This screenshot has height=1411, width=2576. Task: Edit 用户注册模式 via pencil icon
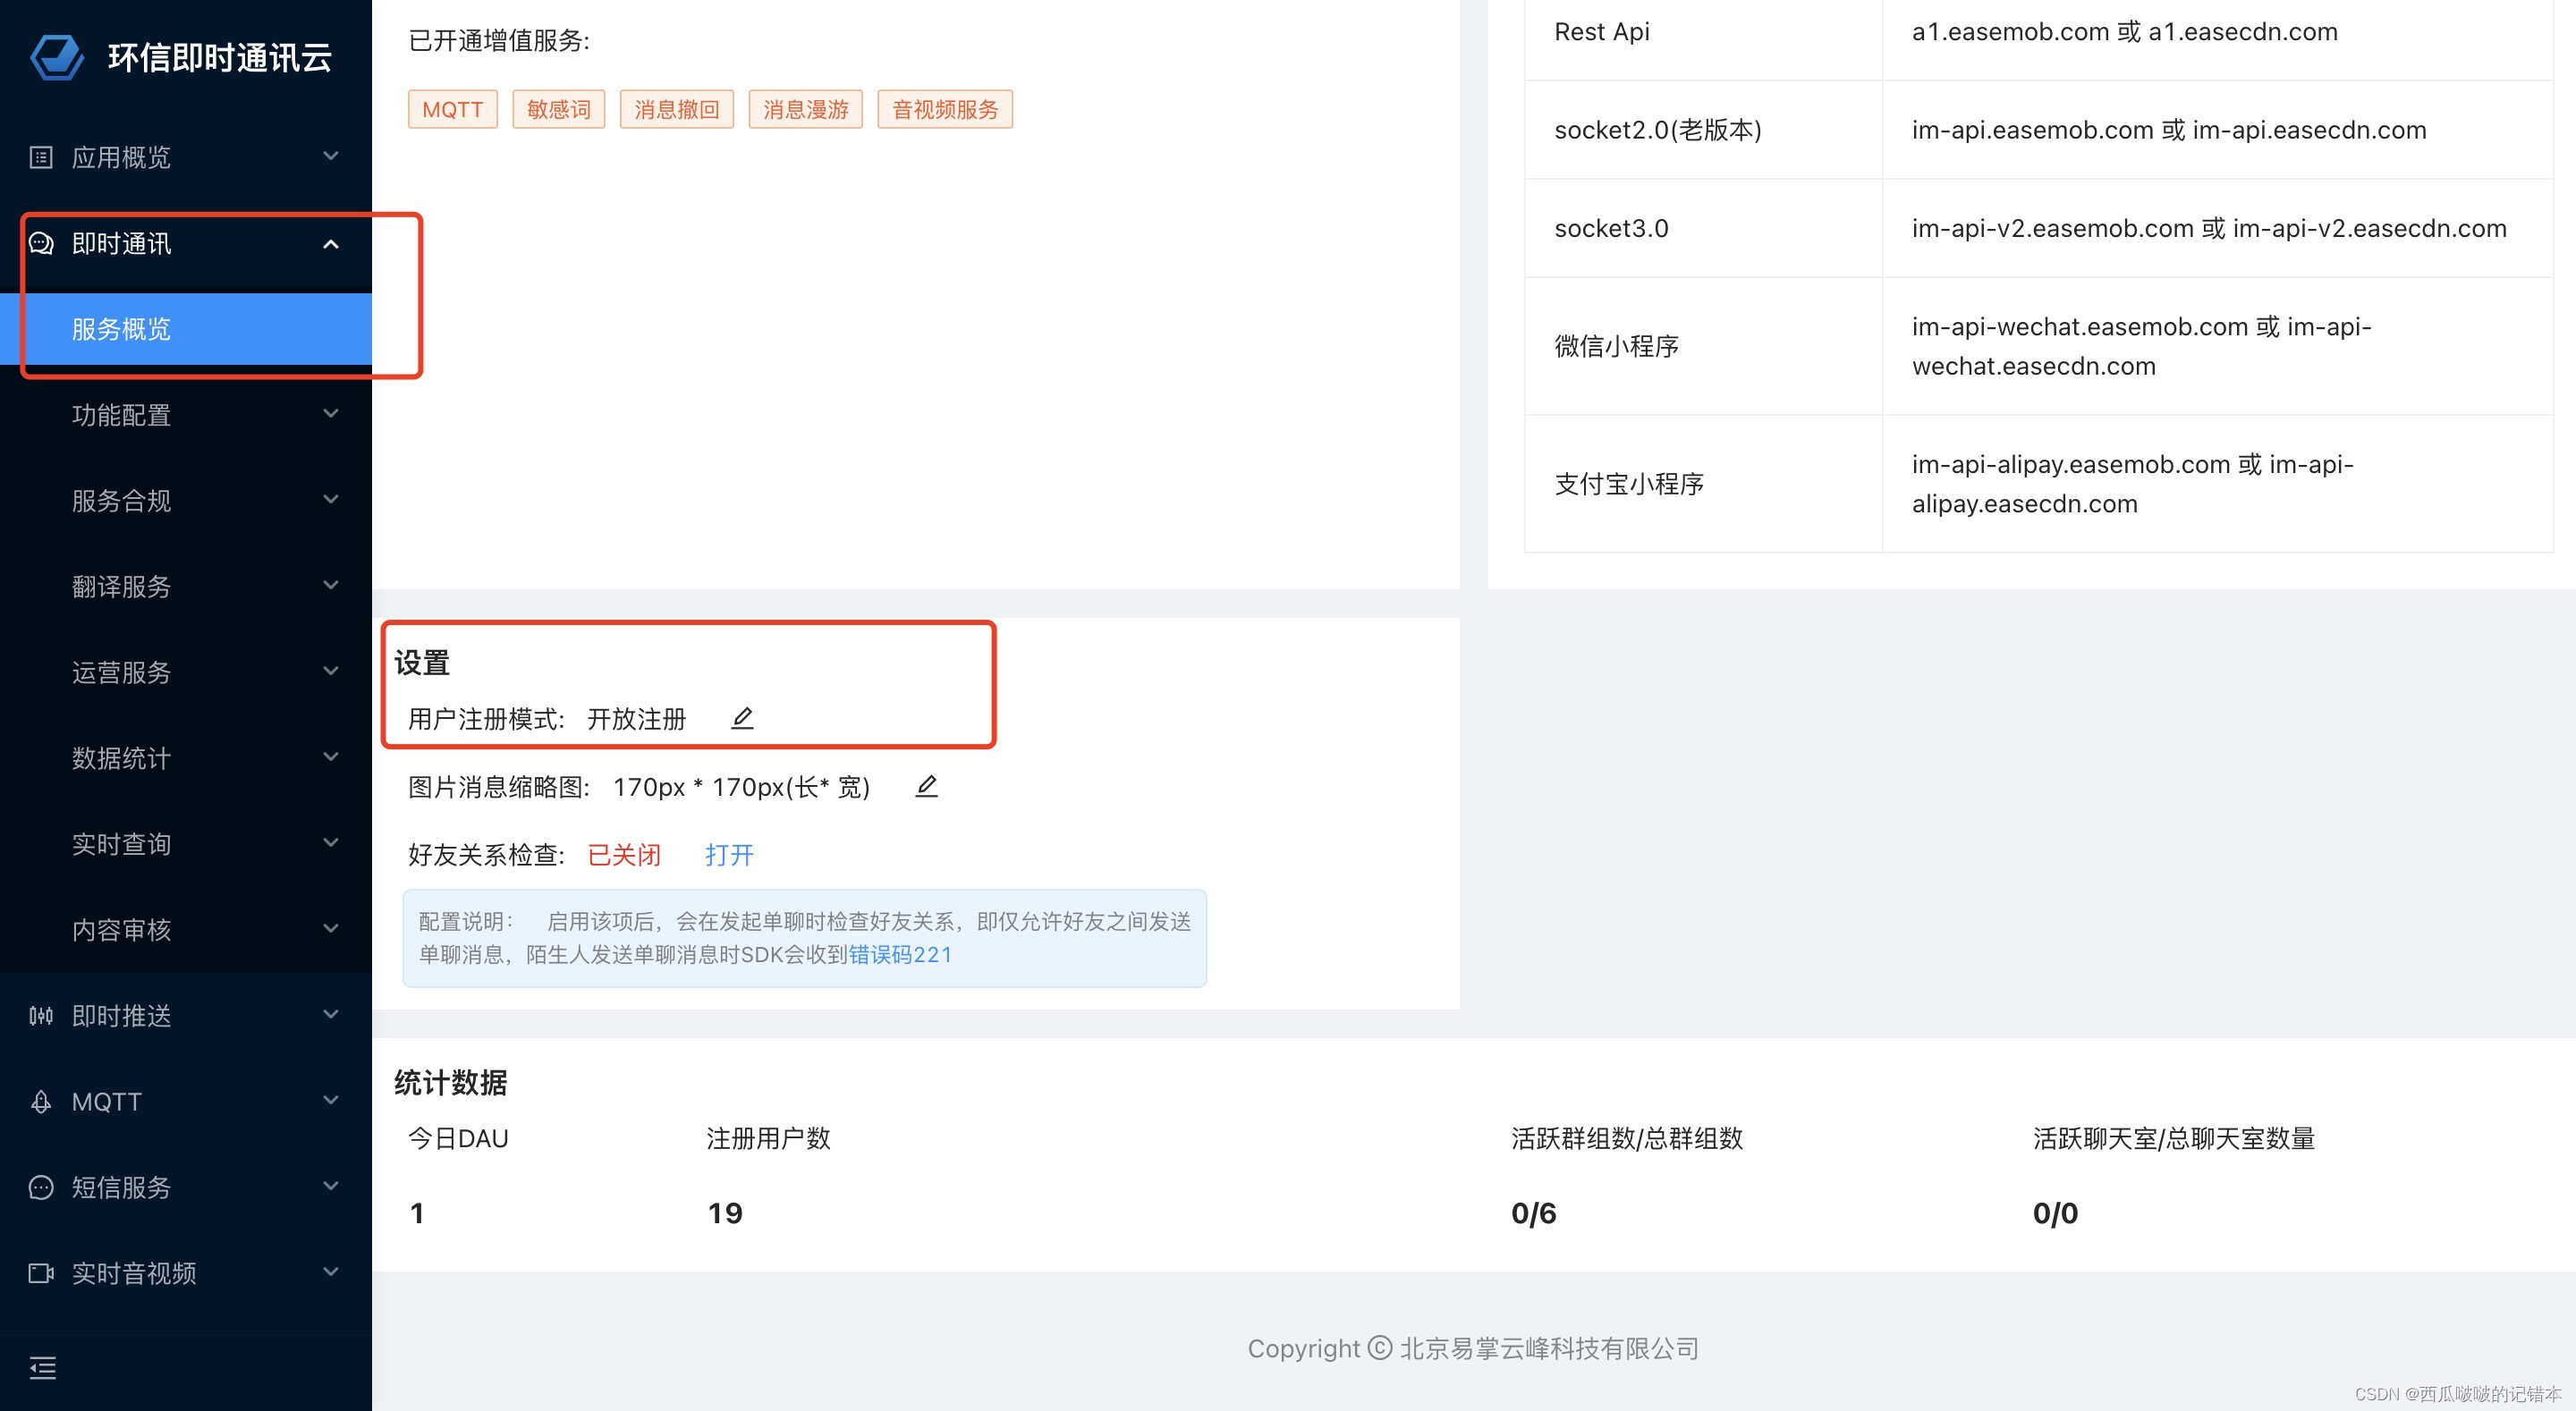point(742,717)
